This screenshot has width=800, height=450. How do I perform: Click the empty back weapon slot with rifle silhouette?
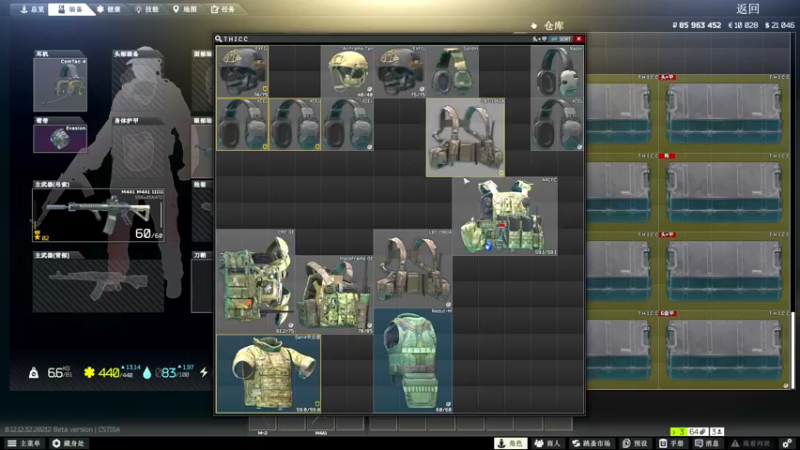[98, 286]
